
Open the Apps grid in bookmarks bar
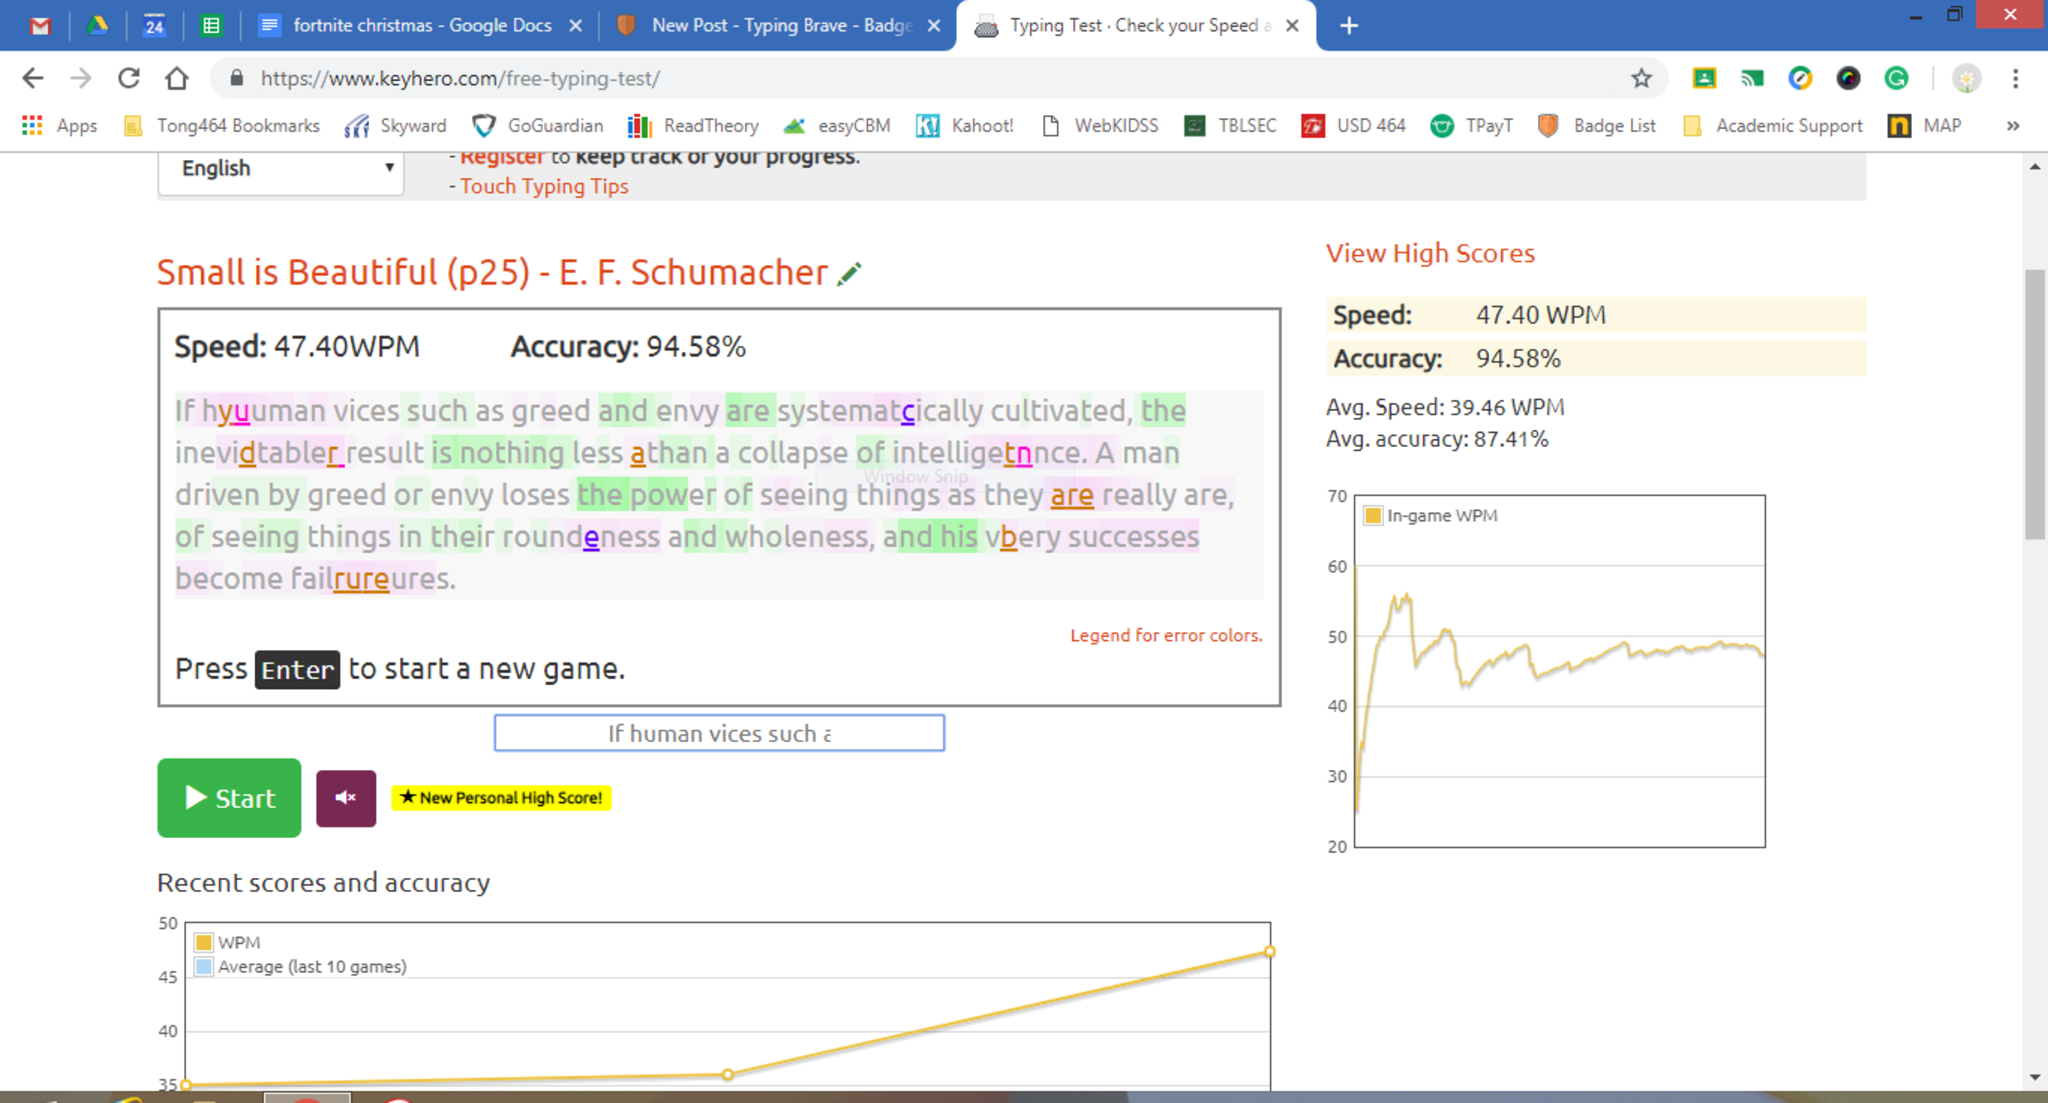(x=32, y=126)
